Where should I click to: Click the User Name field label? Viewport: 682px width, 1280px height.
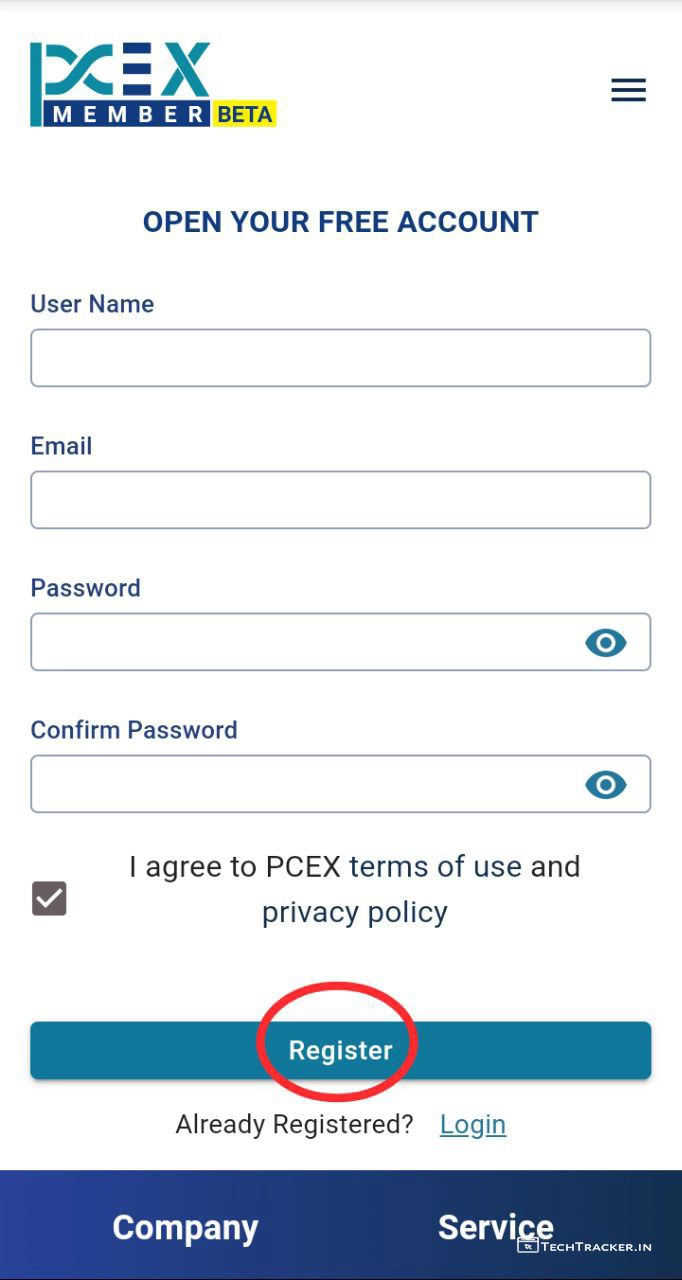pos(92,304)
